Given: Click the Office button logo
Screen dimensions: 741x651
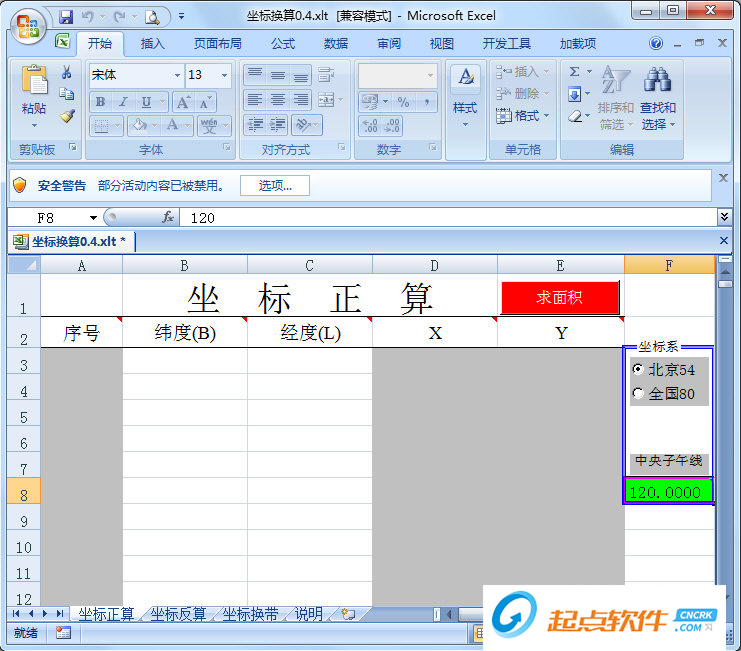Looking at the screenshot, I should pyautogui.click(x=28, y=25).
